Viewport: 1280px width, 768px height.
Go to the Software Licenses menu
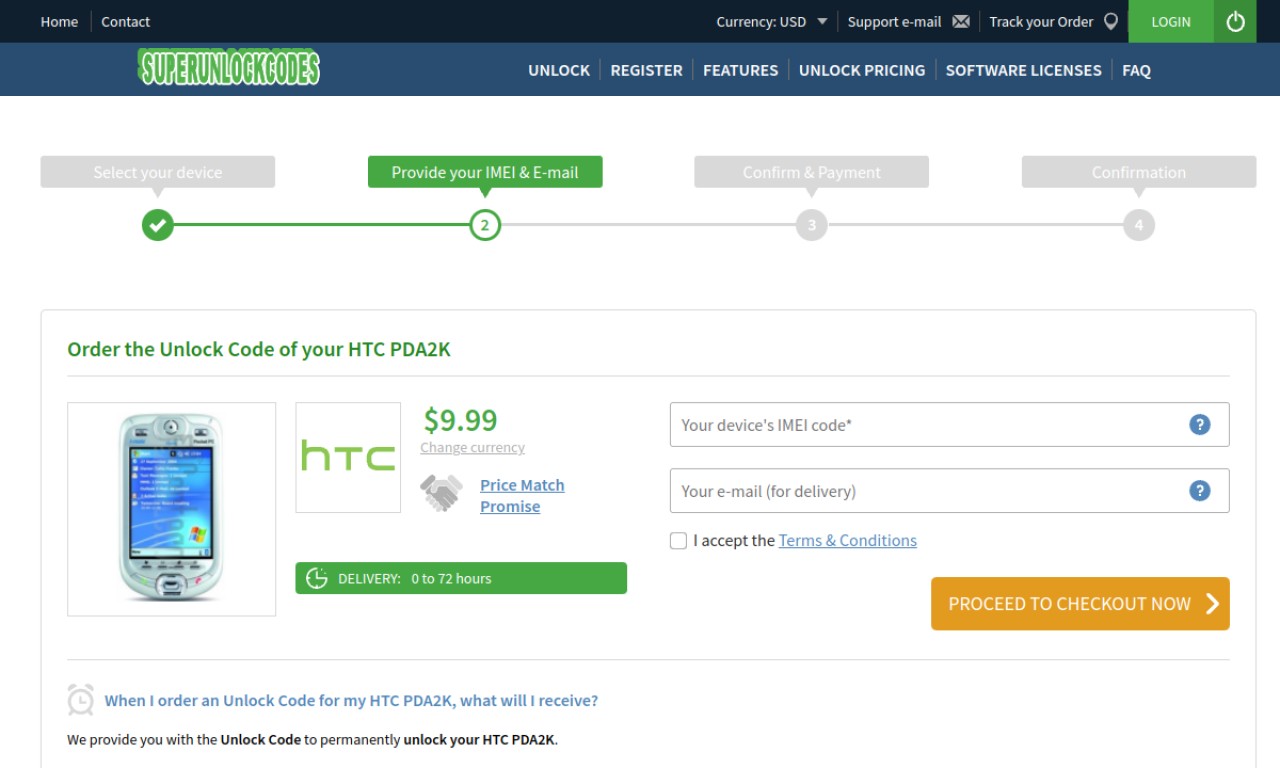[1023, 70]
